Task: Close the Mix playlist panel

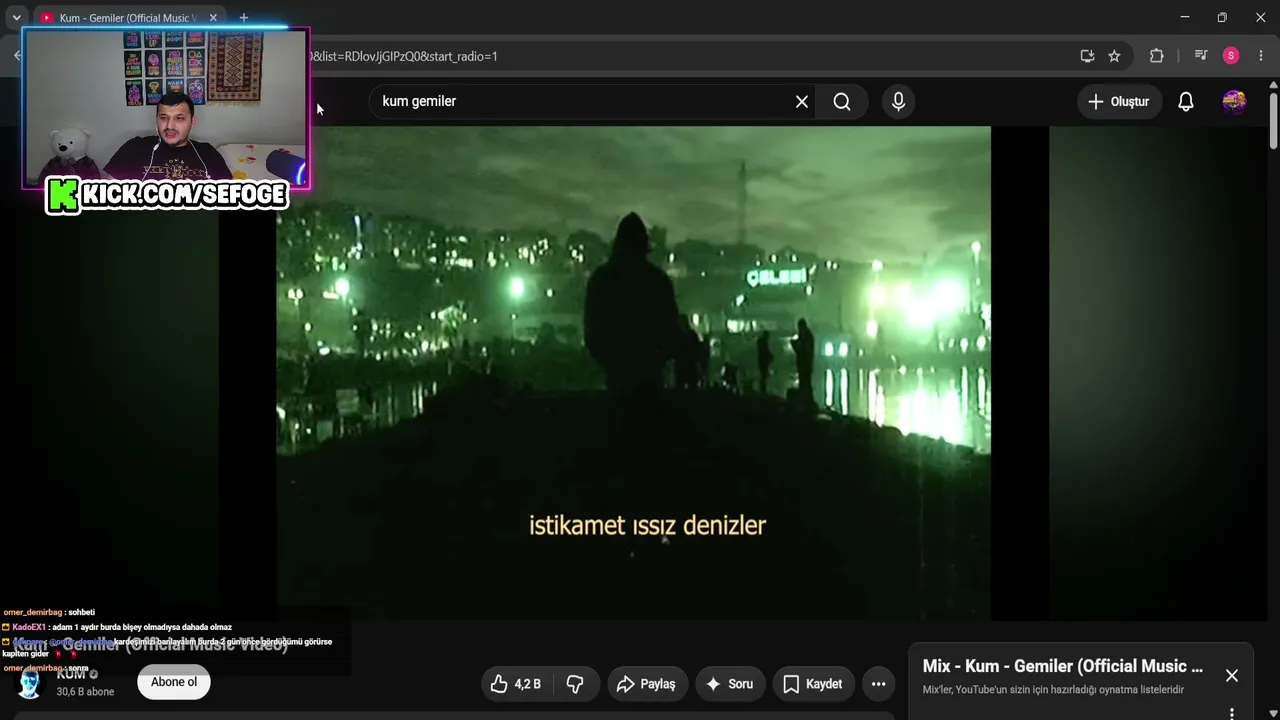Action: (1232, 676)
